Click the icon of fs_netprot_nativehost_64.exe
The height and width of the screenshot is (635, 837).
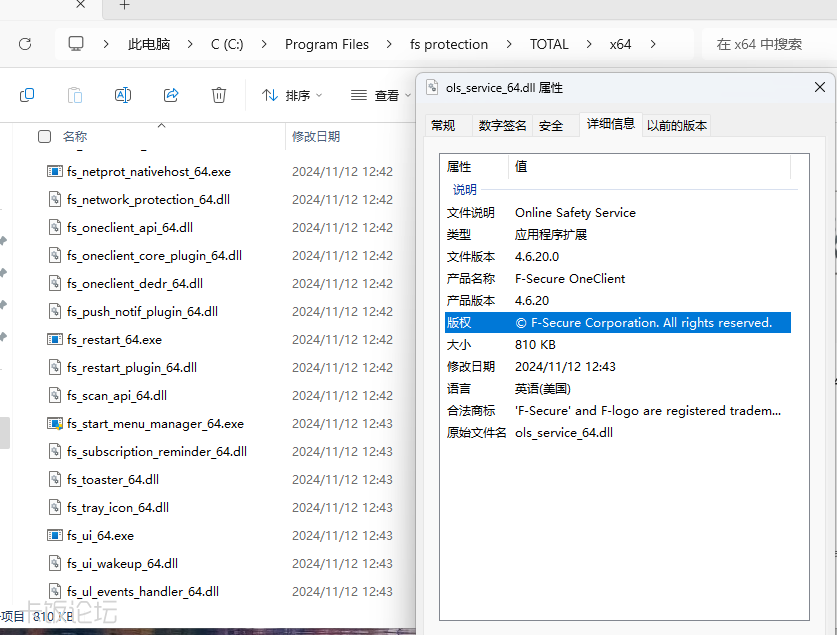tap(55, 171)
